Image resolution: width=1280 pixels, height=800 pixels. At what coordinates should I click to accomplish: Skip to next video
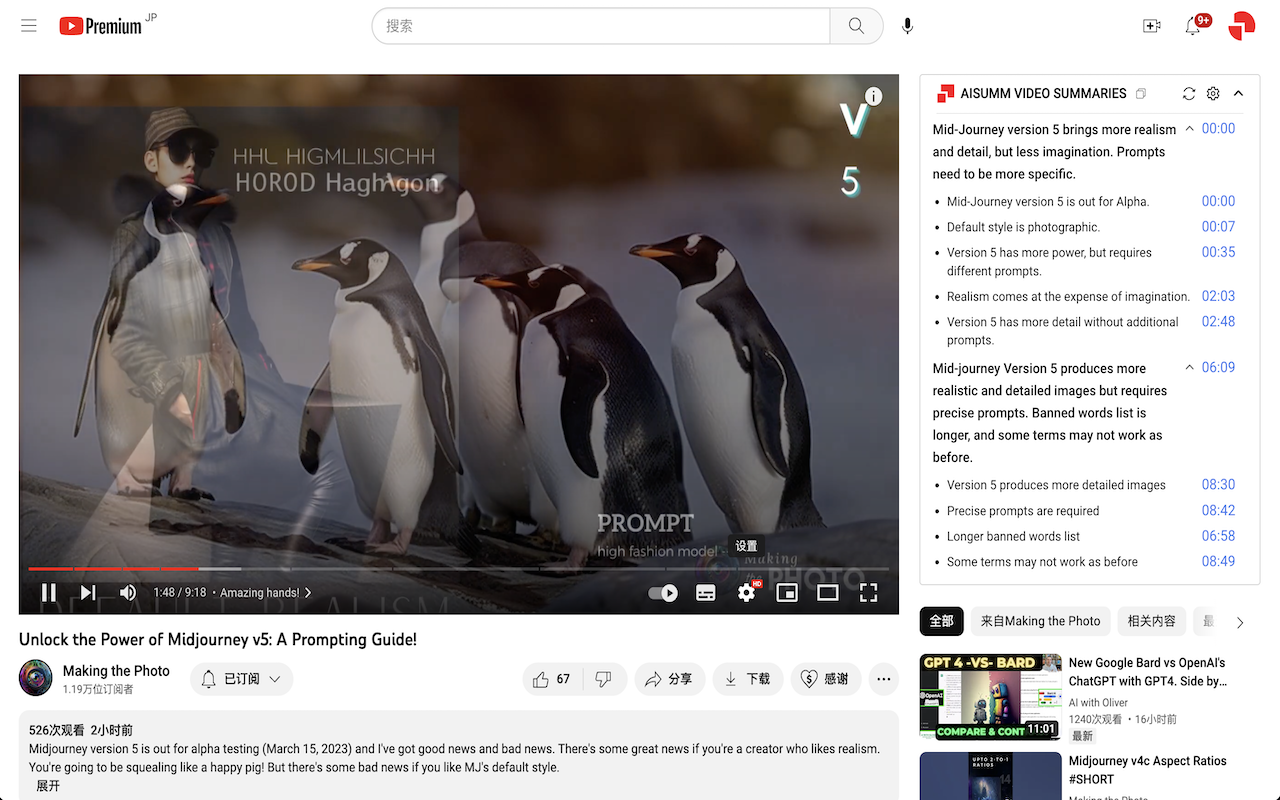tap(88, 592)
